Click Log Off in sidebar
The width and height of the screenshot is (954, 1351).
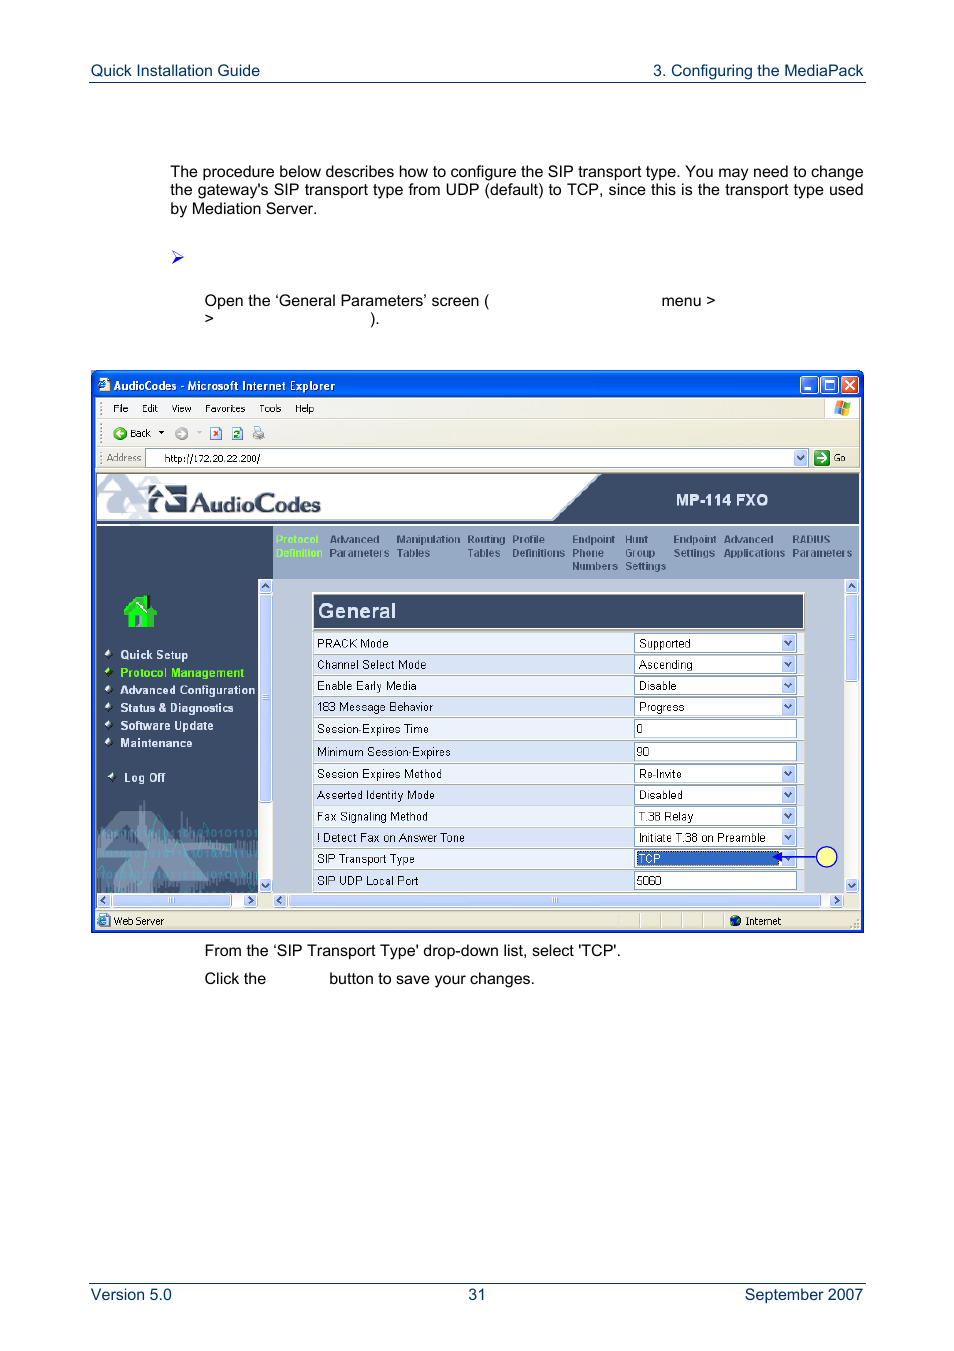144,778
